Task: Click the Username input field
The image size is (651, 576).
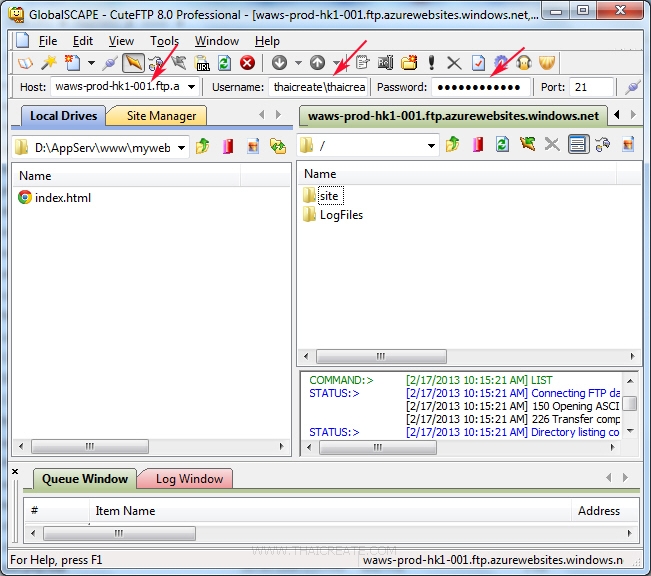Action: 318,87
